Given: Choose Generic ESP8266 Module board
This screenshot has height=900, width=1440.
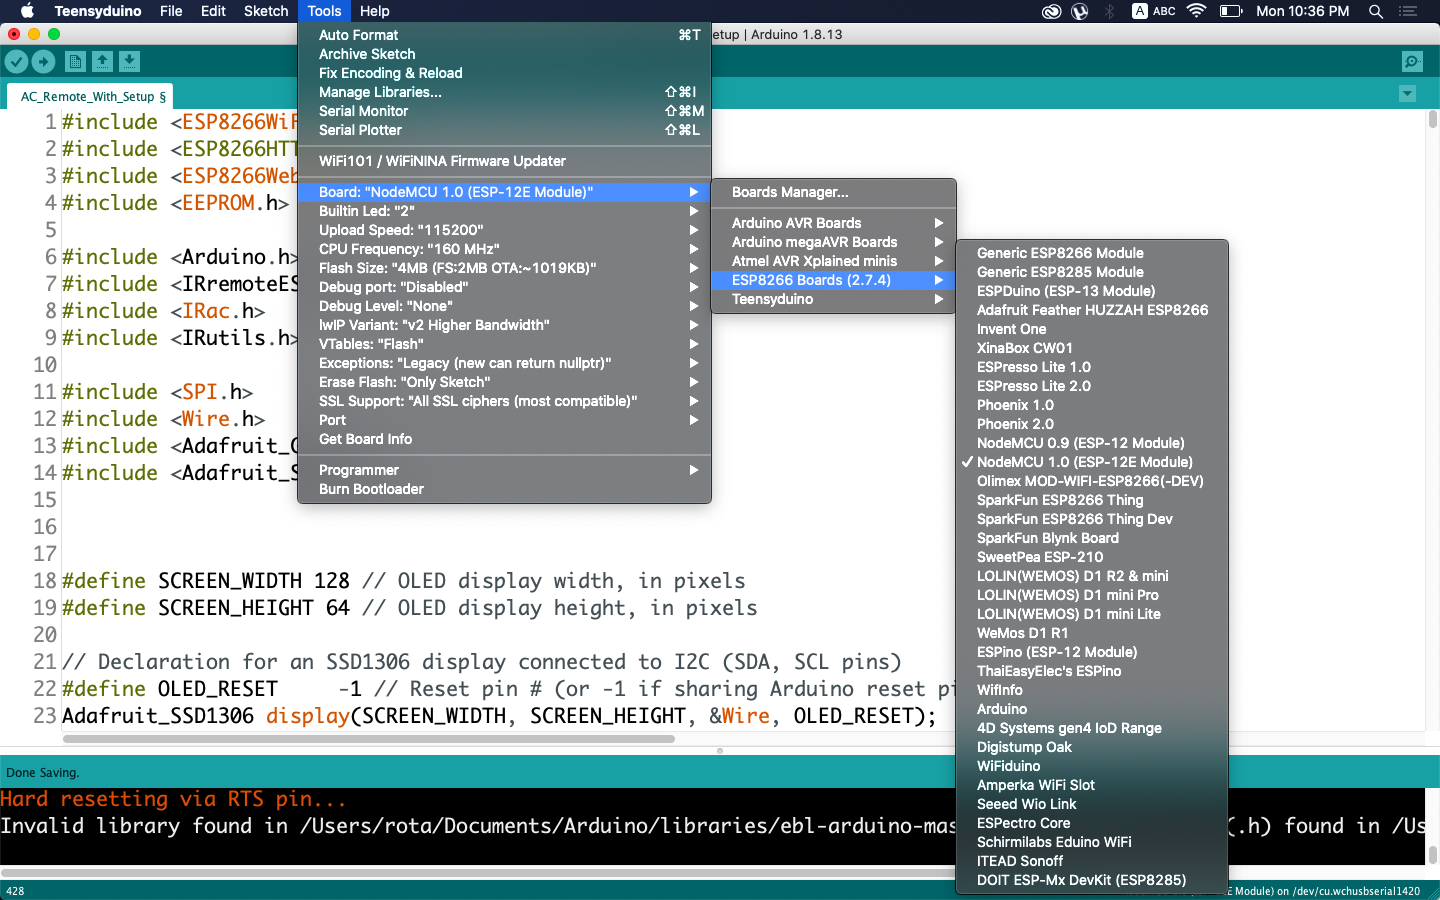Looking at the screenshot, I should click(x=1092, y=253).
